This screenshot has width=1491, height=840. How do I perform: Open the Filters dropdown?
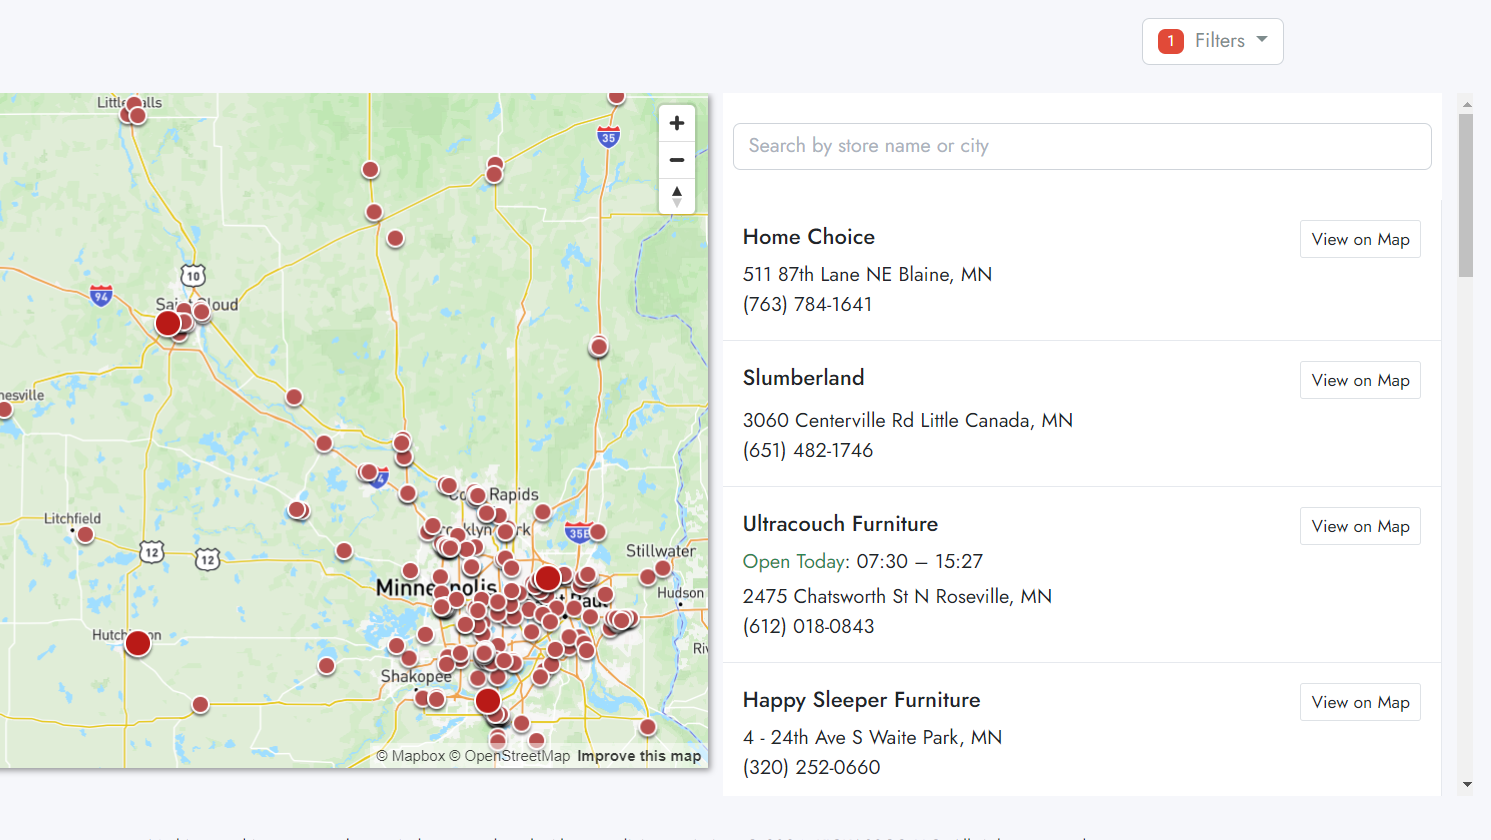[1212, 41]
